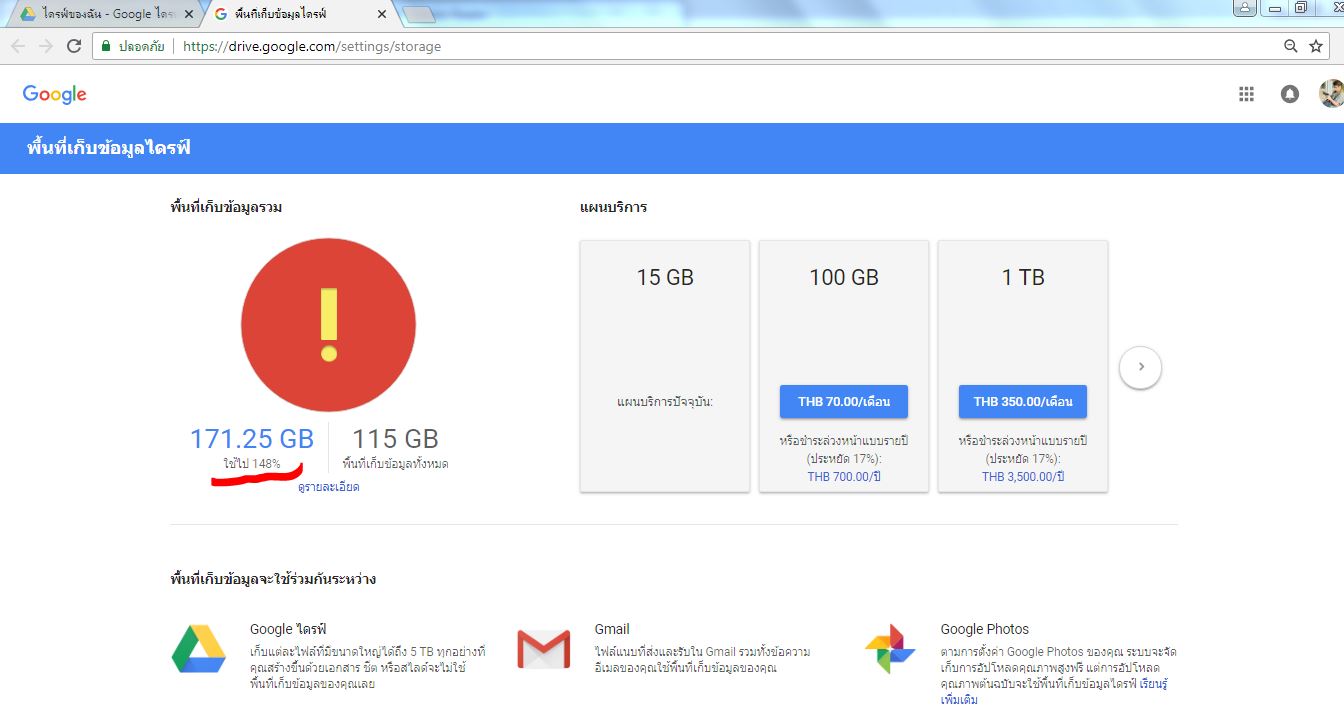Click the Gmail envelope icon

coord(544,648)
